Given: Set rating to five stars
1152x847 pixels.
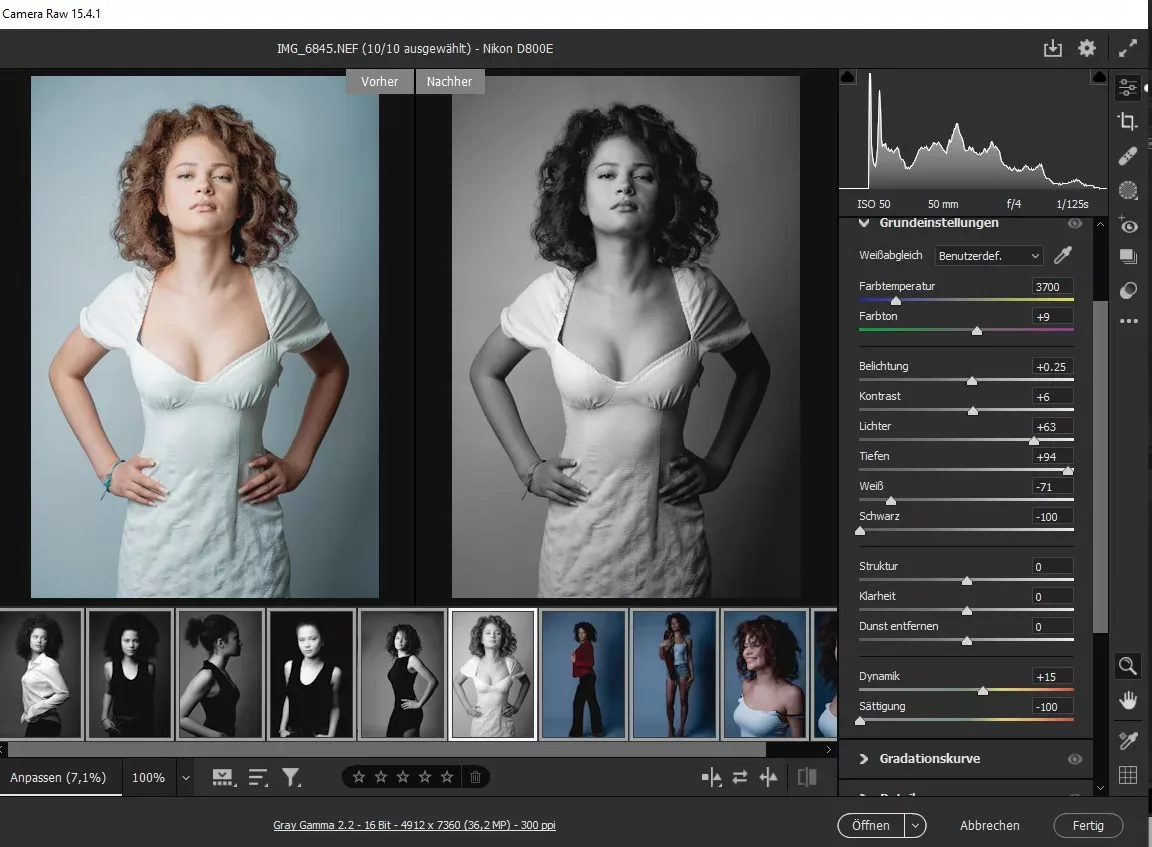Looking at the screenshot, I should (447, 776).
